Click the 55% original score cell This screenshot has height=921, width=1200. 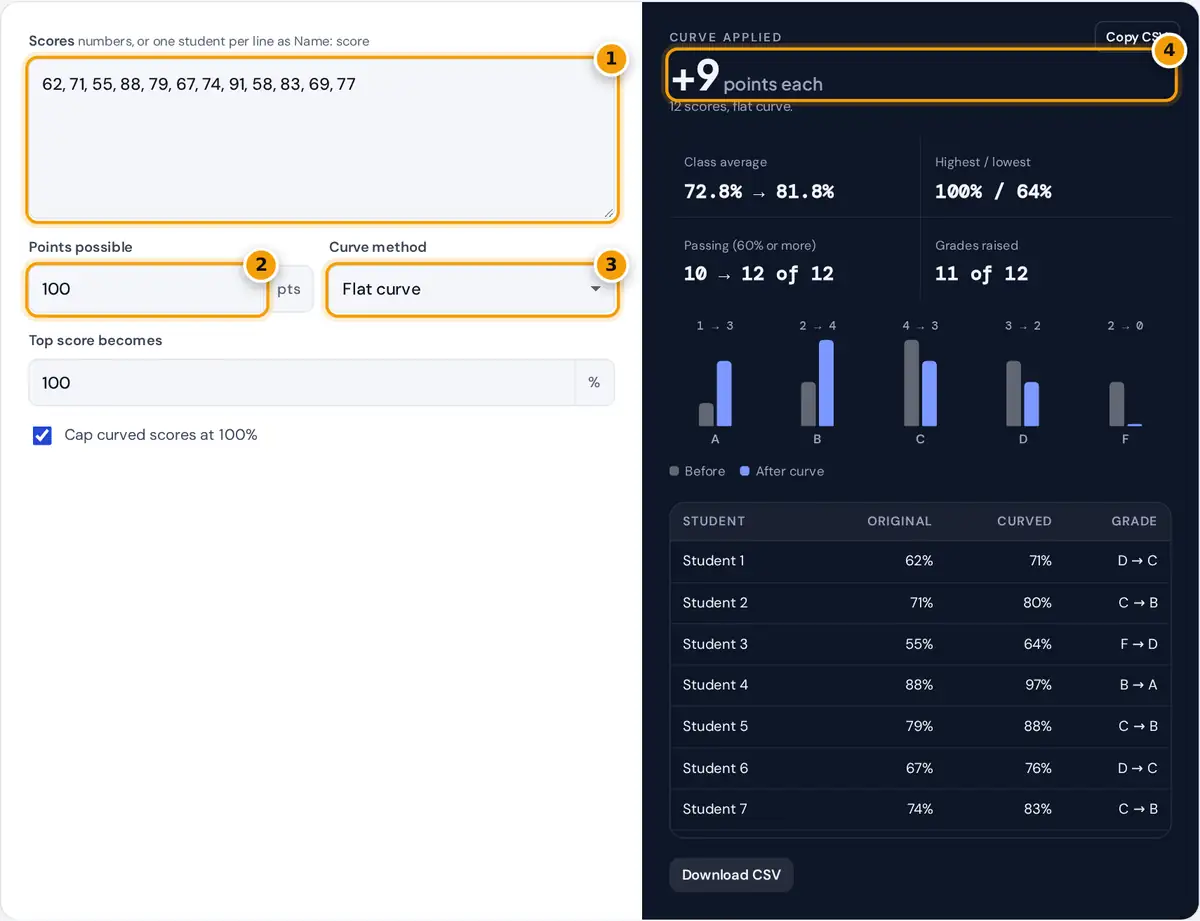pos(919,644)
